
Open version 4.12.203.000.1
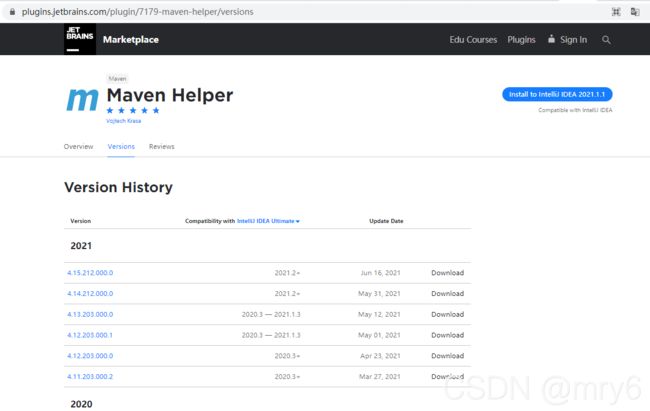(90, 335)
